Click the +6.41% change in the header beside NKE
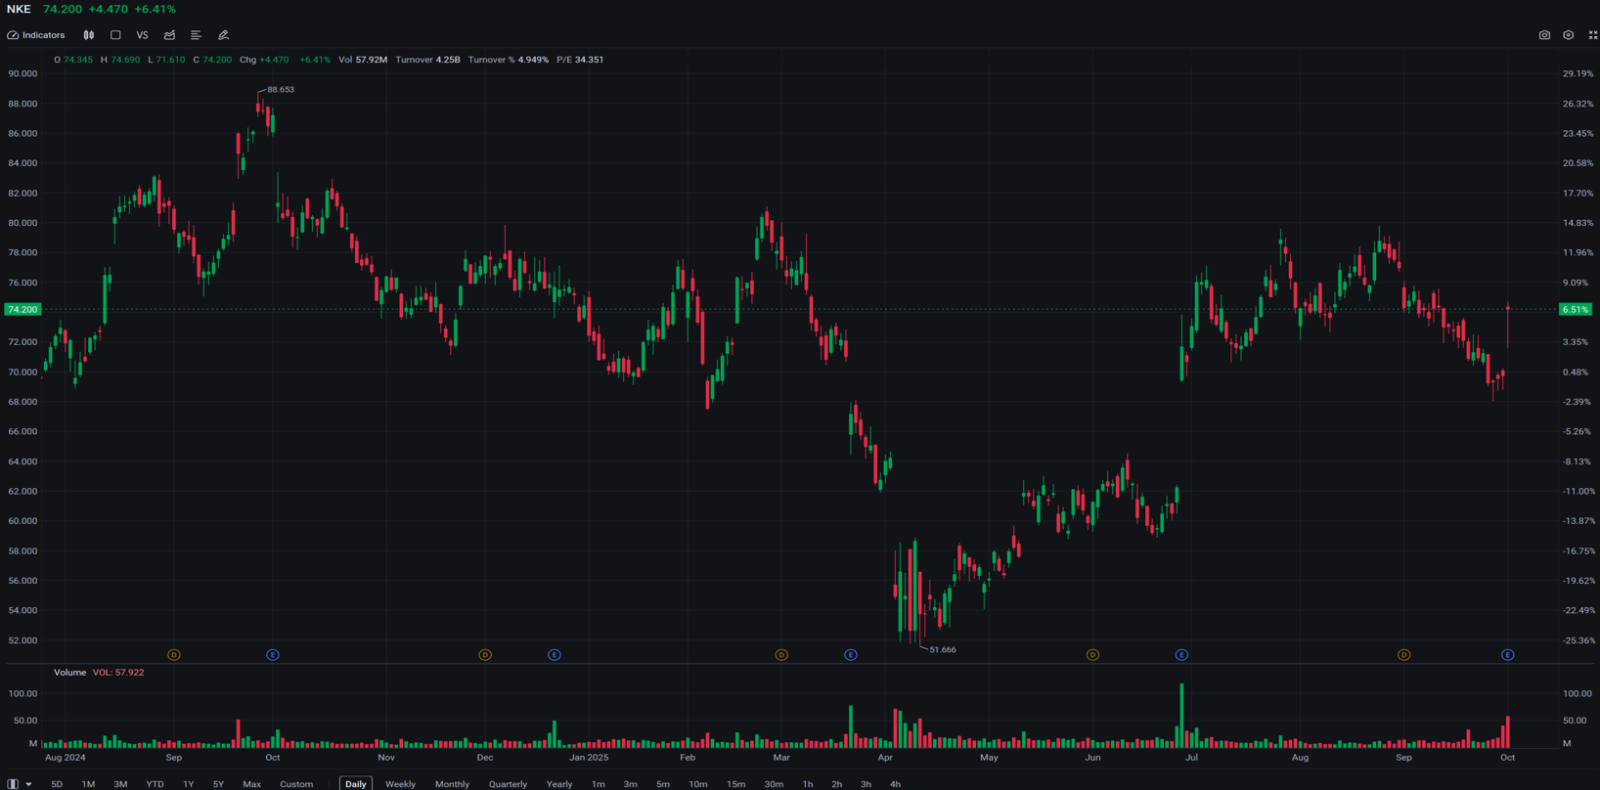 coord(155,9)
